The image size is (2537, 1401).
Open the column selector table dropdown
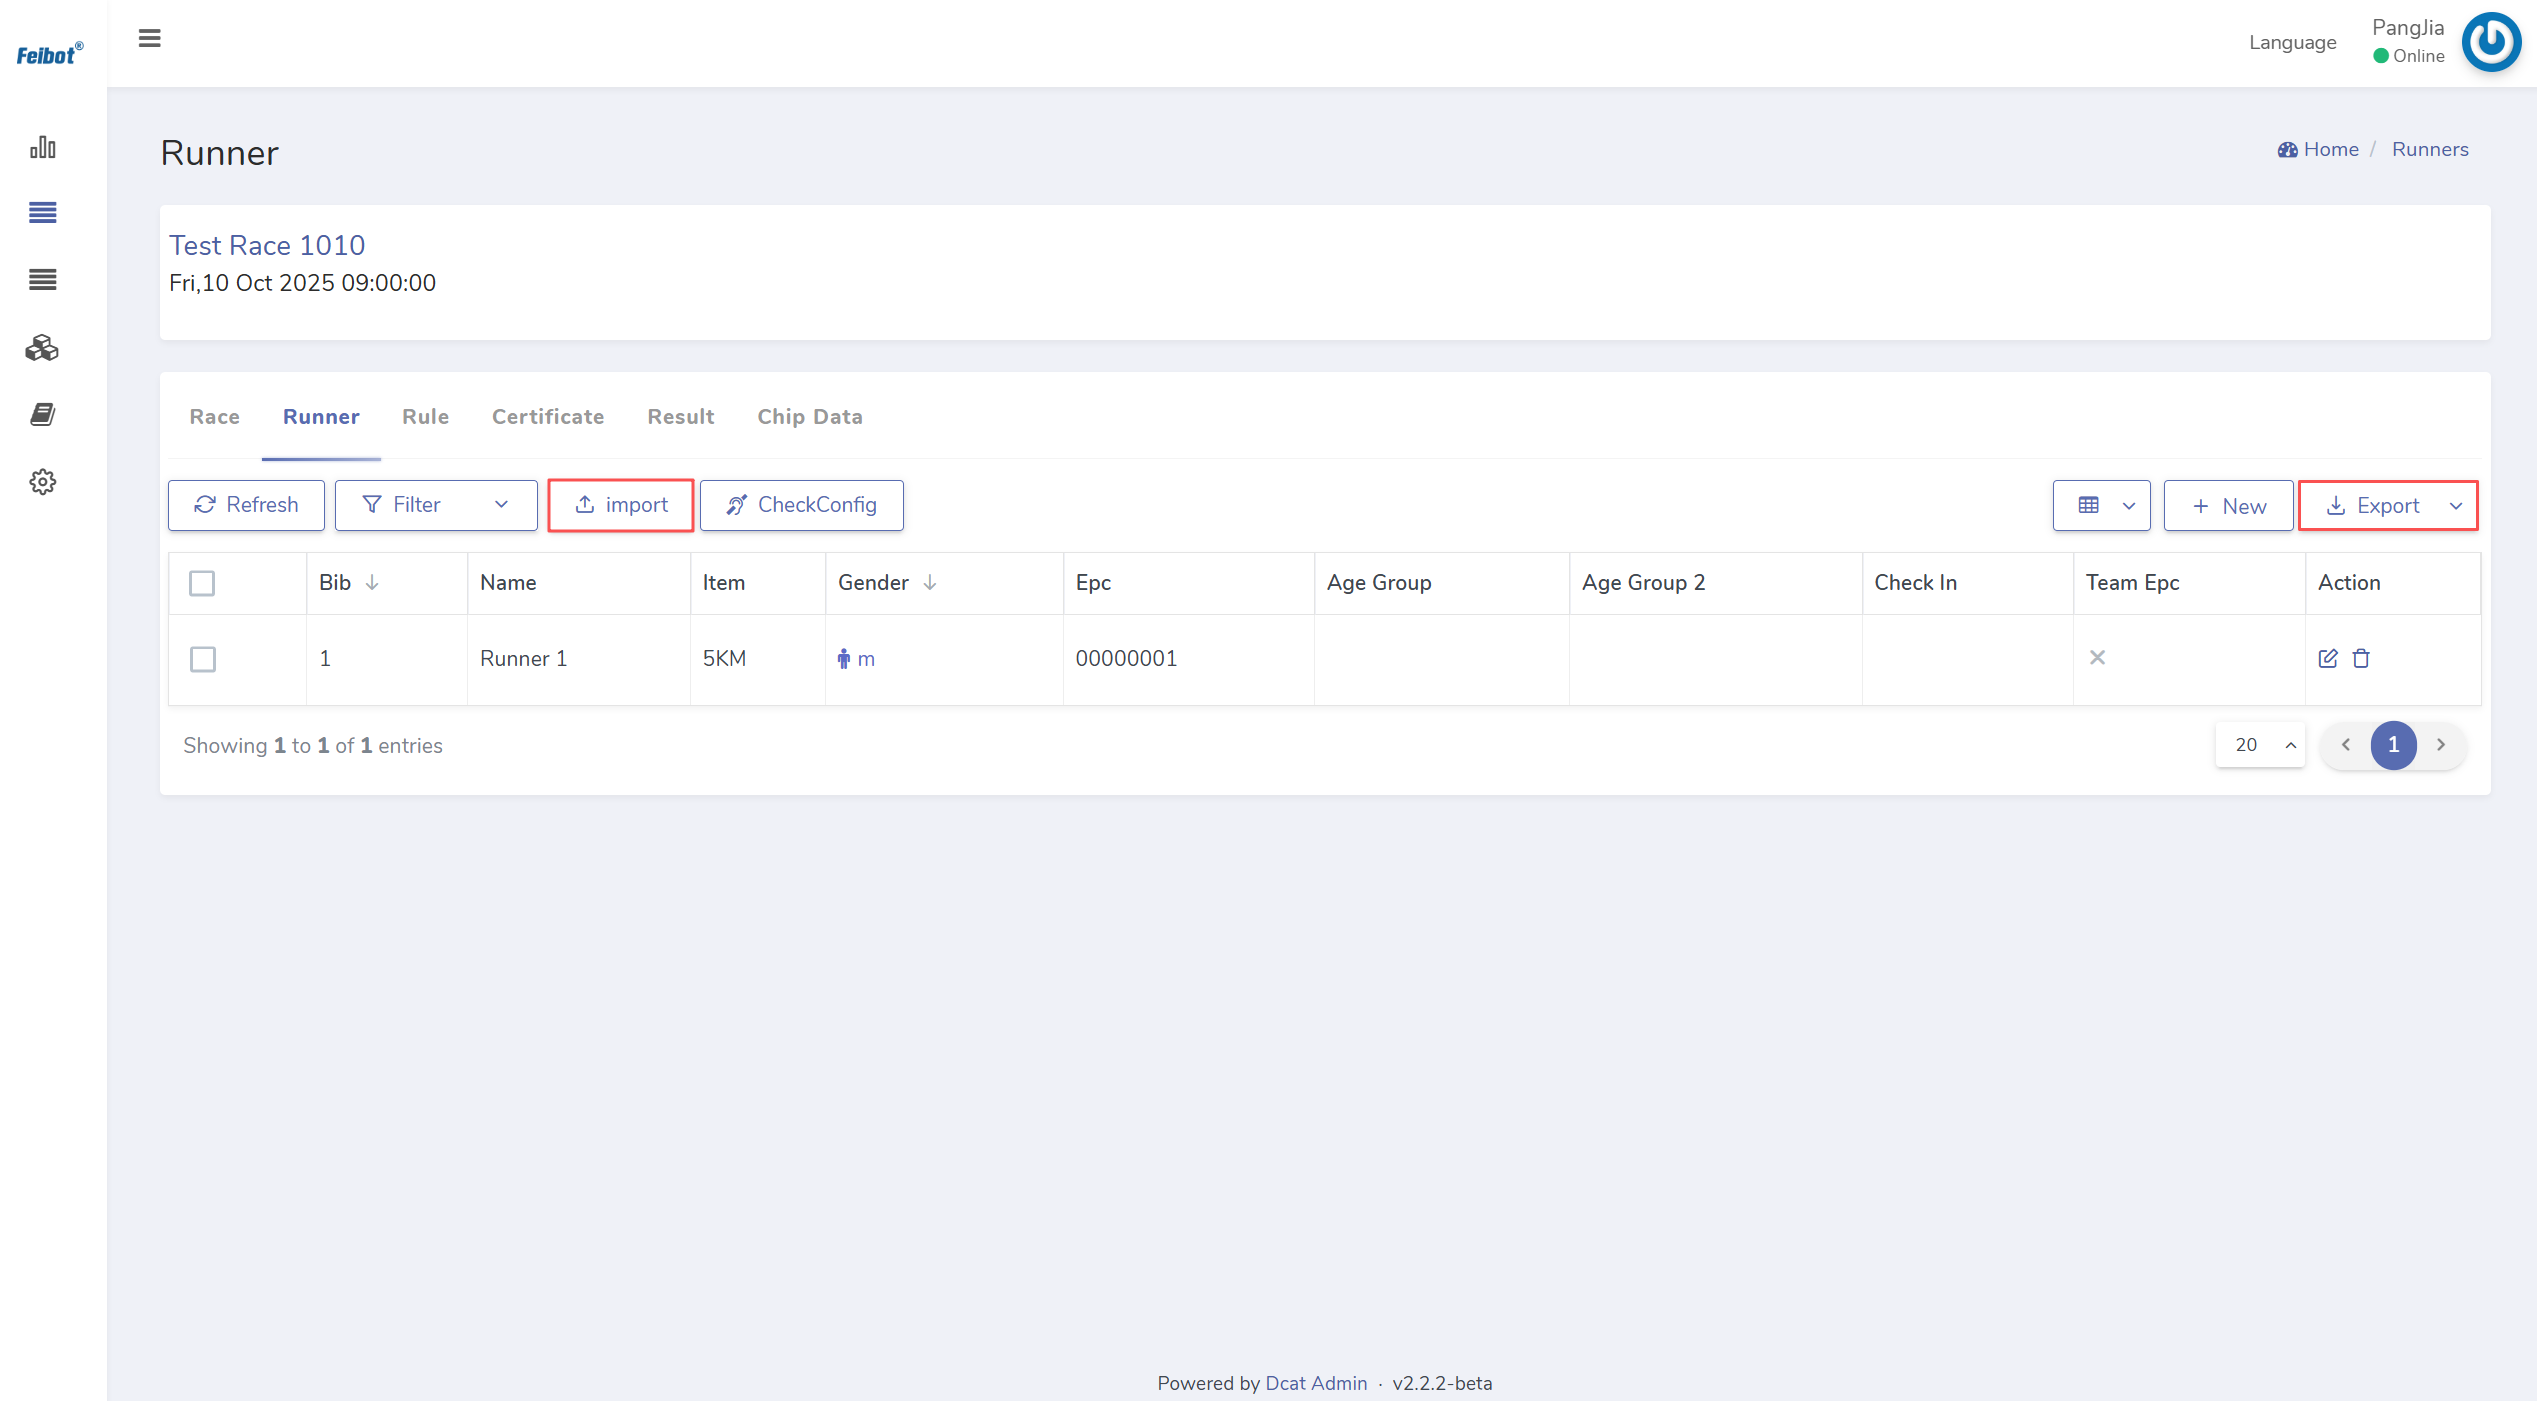point(2101,506)
